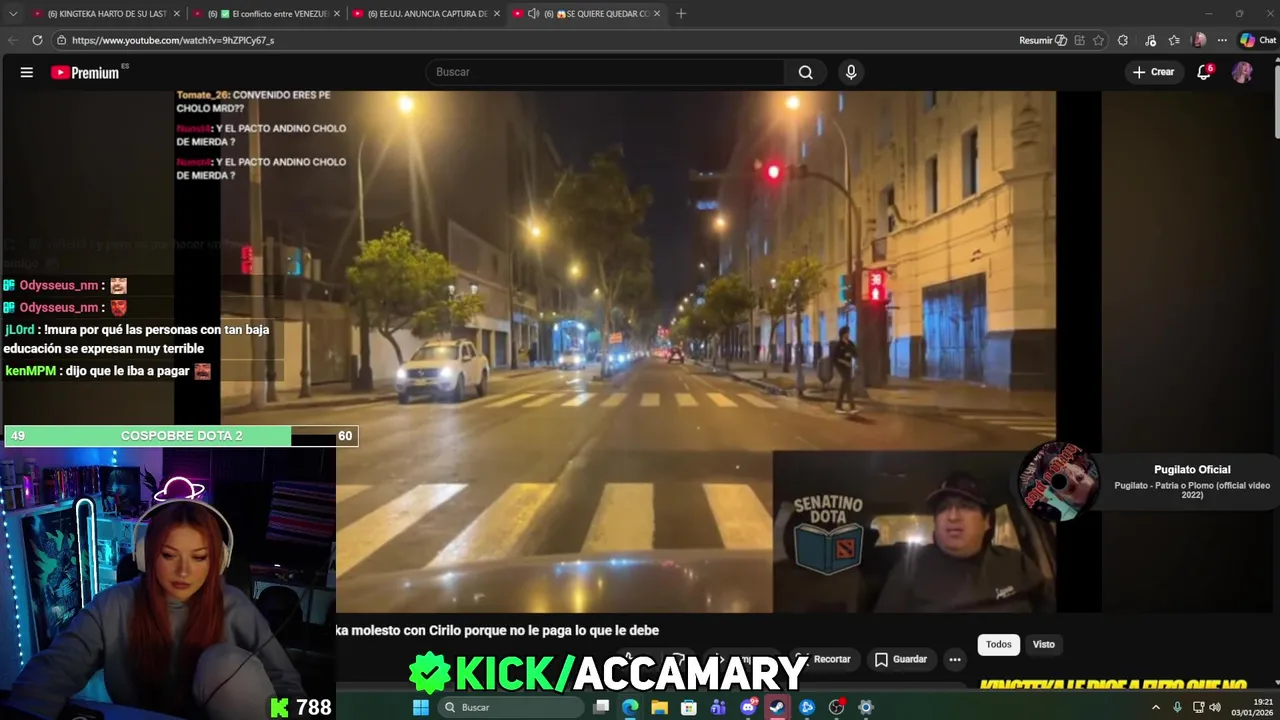Open the blue rocket app on the taskbar
The height and width of the screenshot is (720, 1280).
[x=806, y=707]
